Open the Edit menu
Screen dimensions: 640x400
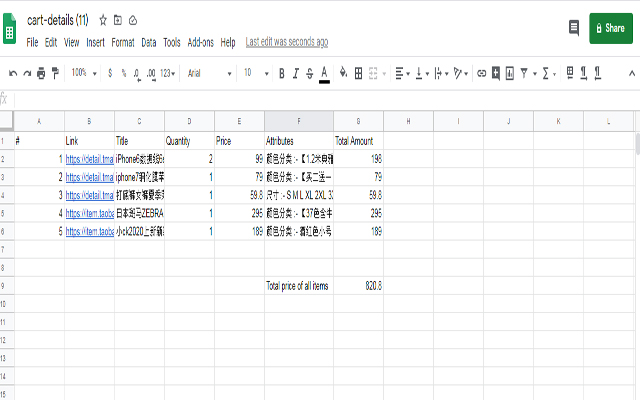pos(51,42)
